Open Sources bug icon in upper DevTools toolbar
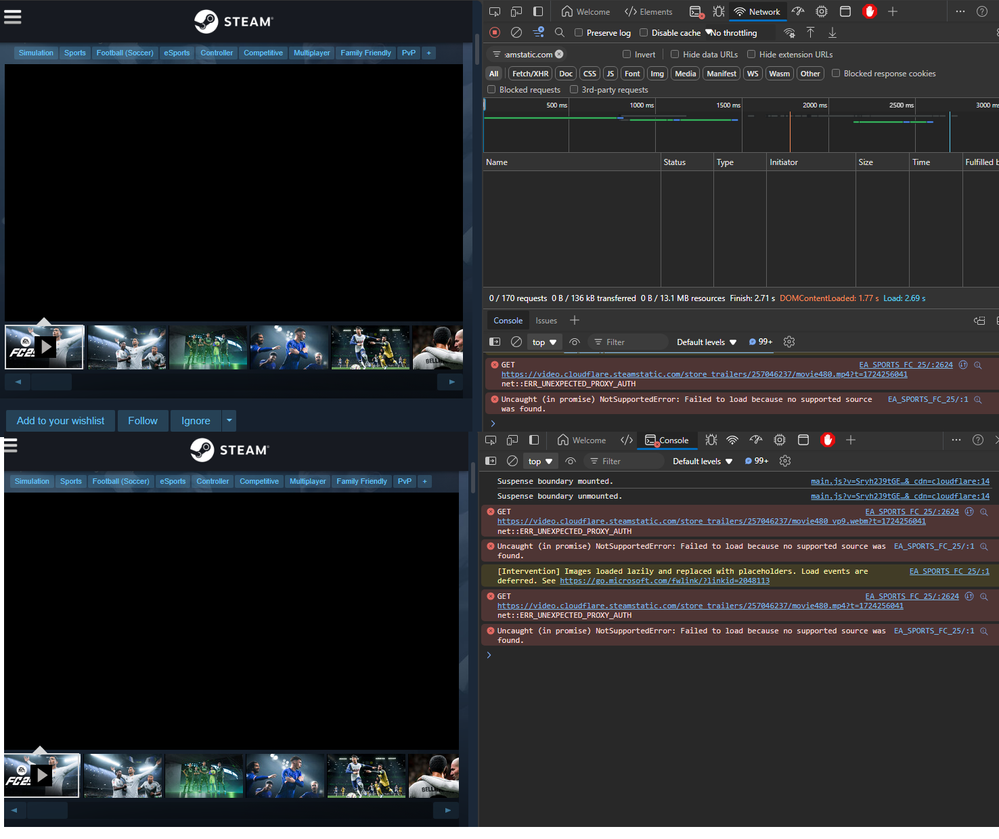Viewport: 999px width, 839px height. point(719,11)
